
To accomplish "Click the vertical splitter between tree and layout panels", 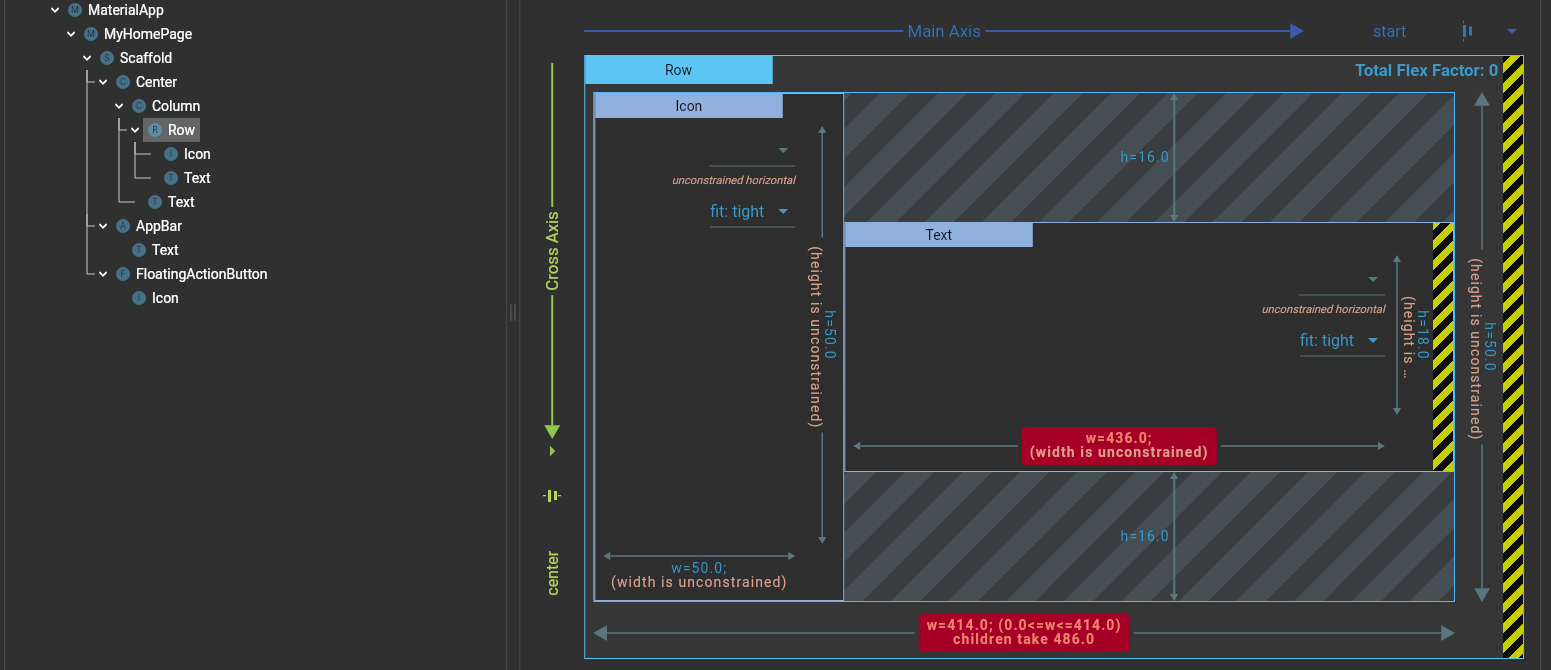I will [x=513, y=312].
